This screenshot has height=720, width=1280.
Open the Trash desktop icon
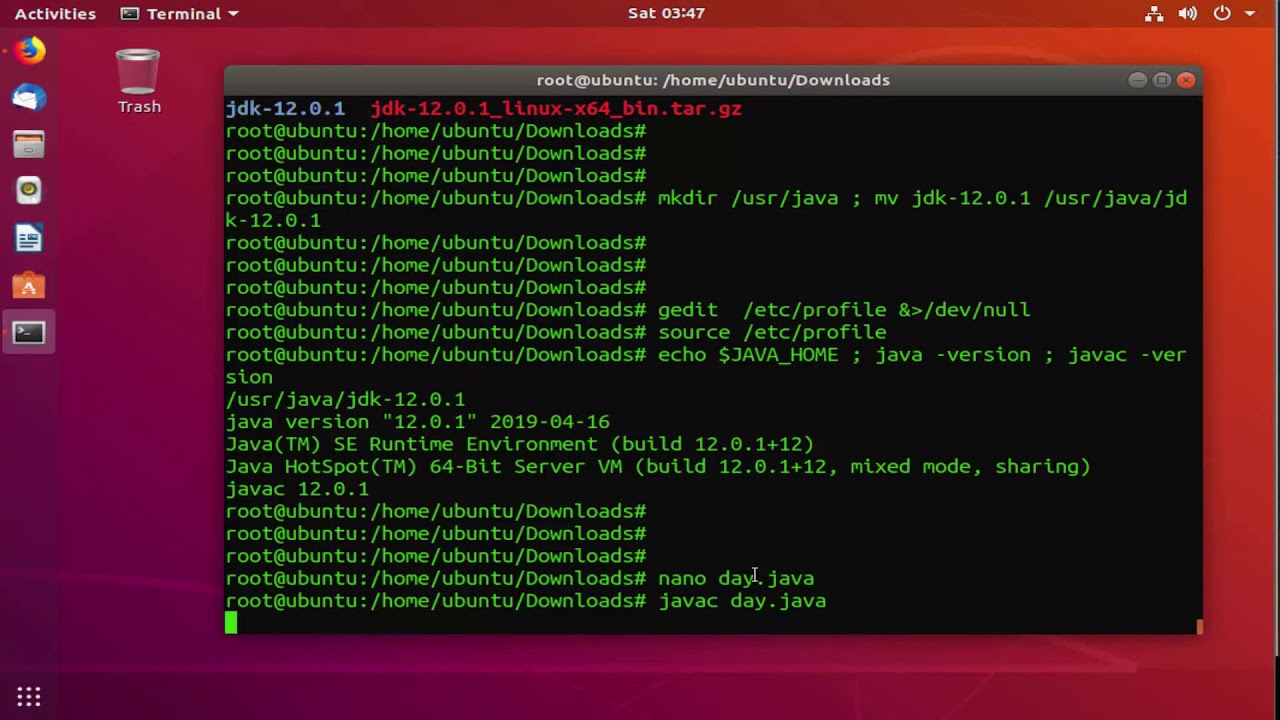coord(138,81)
